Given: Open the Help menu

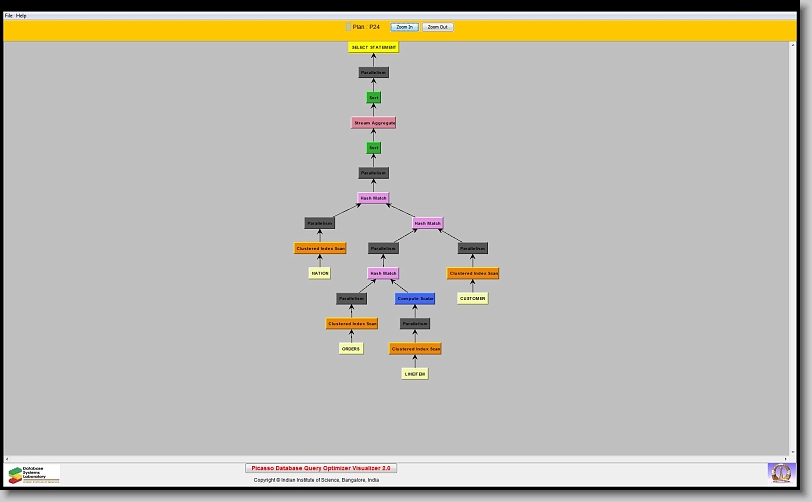Looking at the screenshot, I should [21, 16].
